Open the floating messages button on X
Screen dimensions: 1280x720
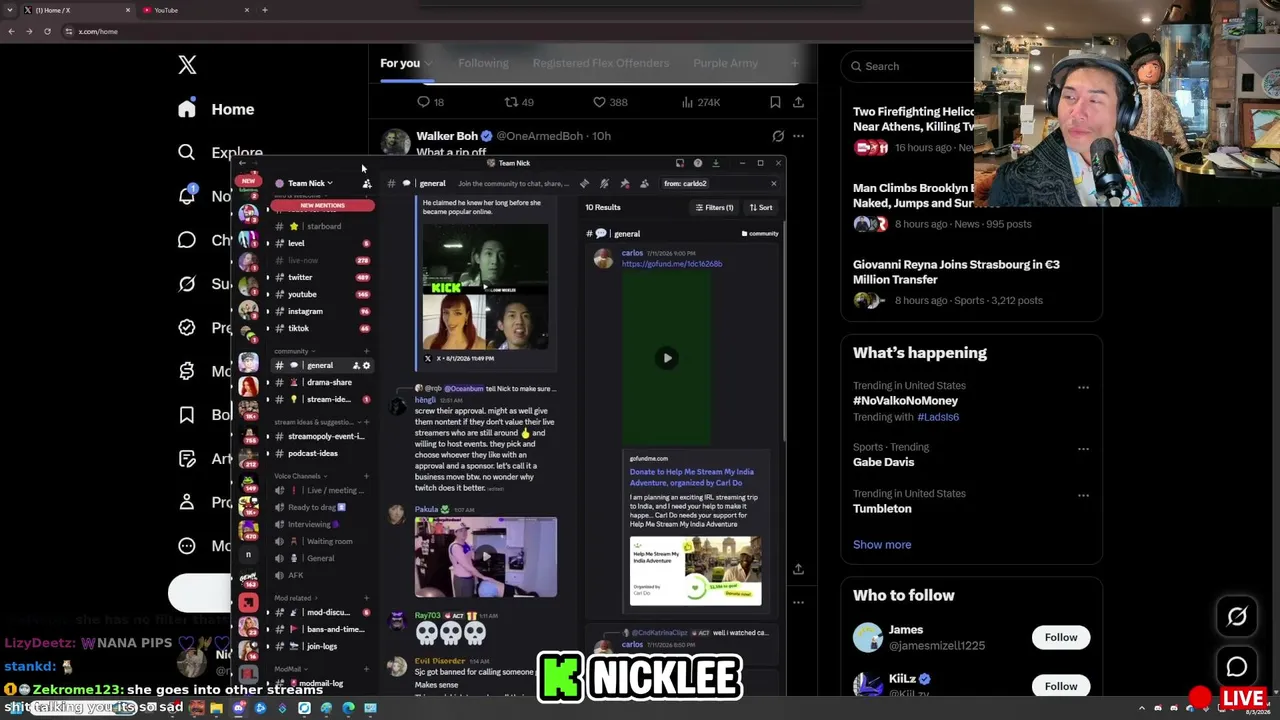tap(1237, 667)
